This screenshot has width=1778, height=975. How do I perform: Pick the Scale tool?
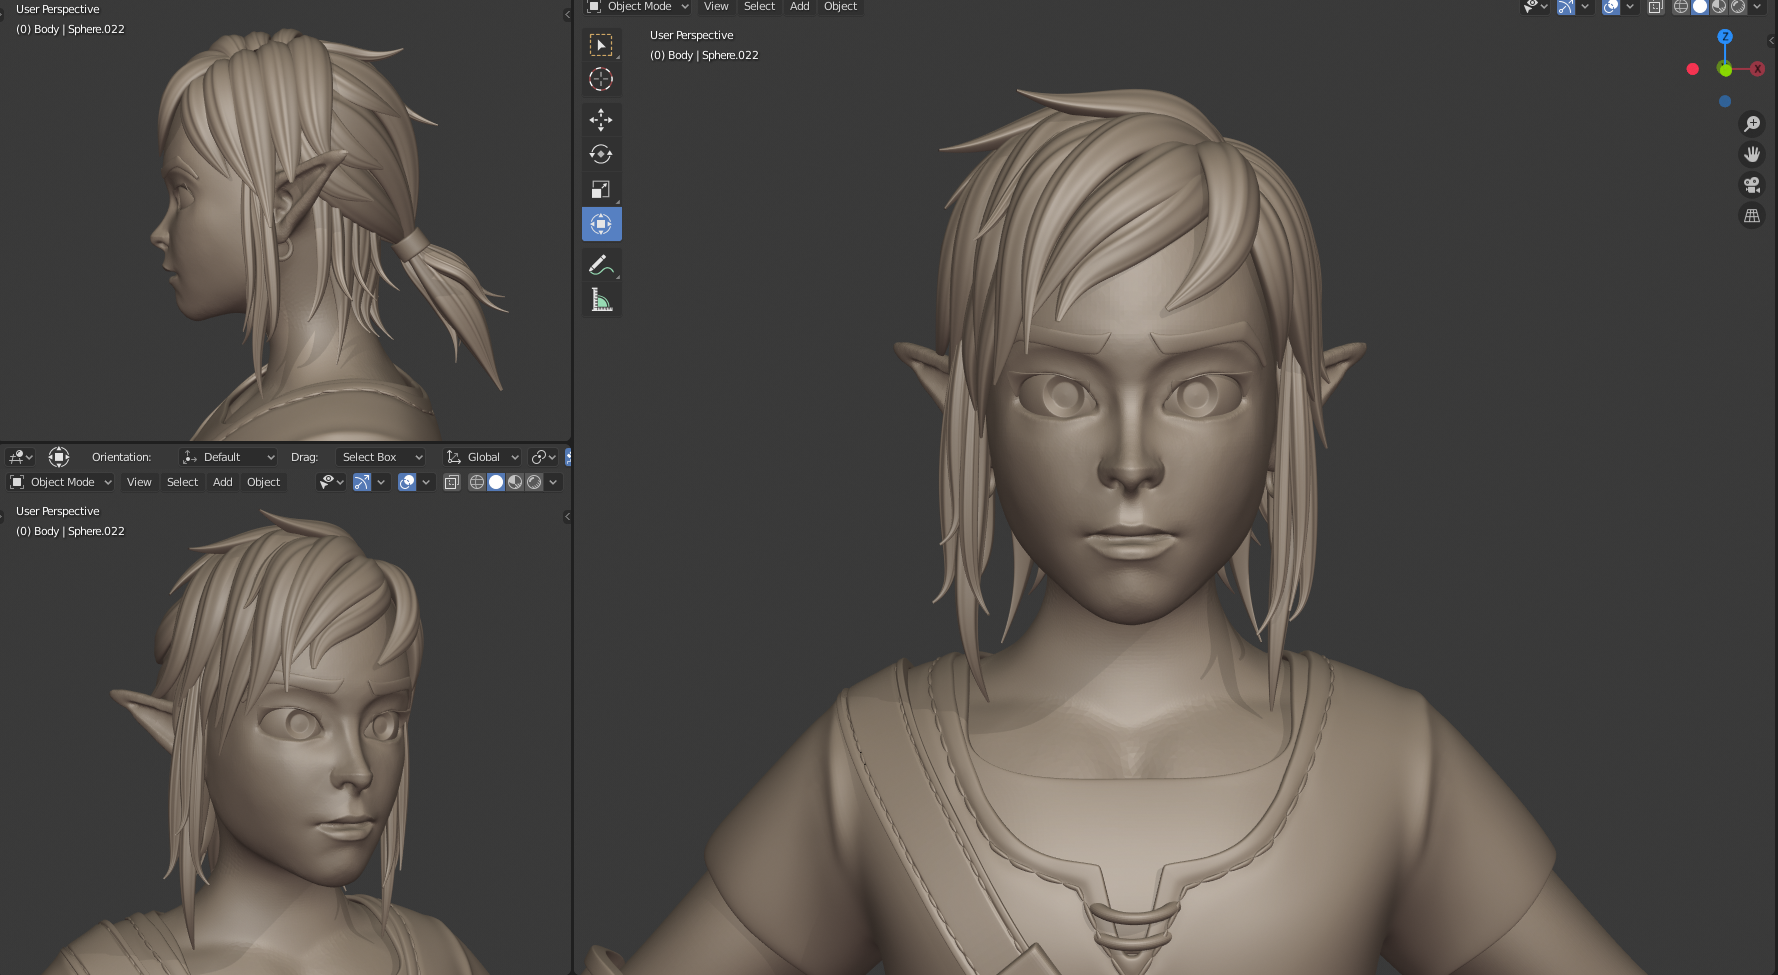tap(601, 189)
